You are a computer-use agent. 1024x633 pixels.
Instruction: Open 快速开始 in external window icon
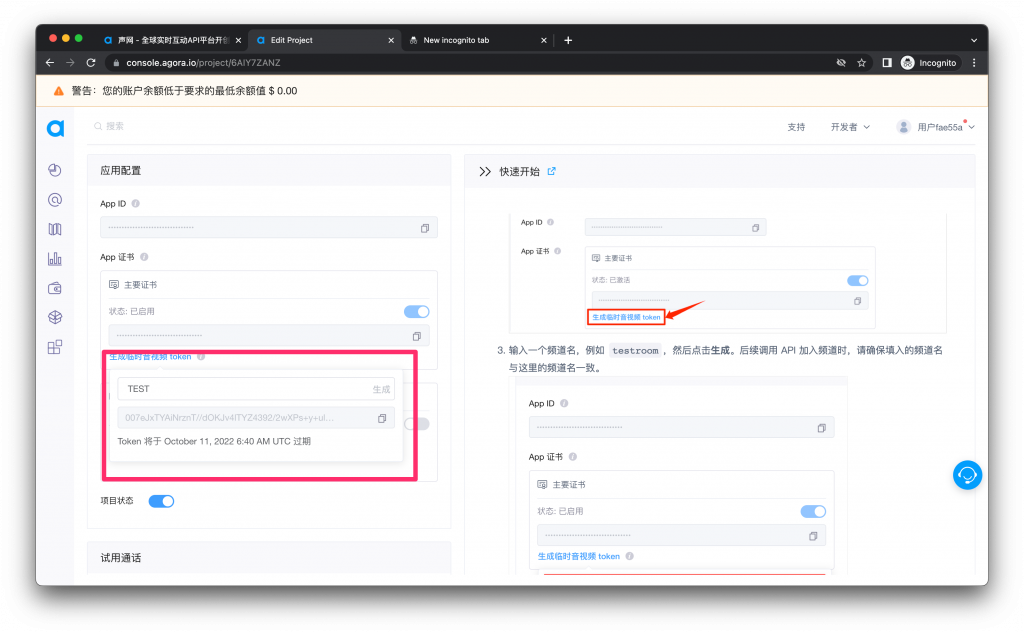tap(552, 171)
